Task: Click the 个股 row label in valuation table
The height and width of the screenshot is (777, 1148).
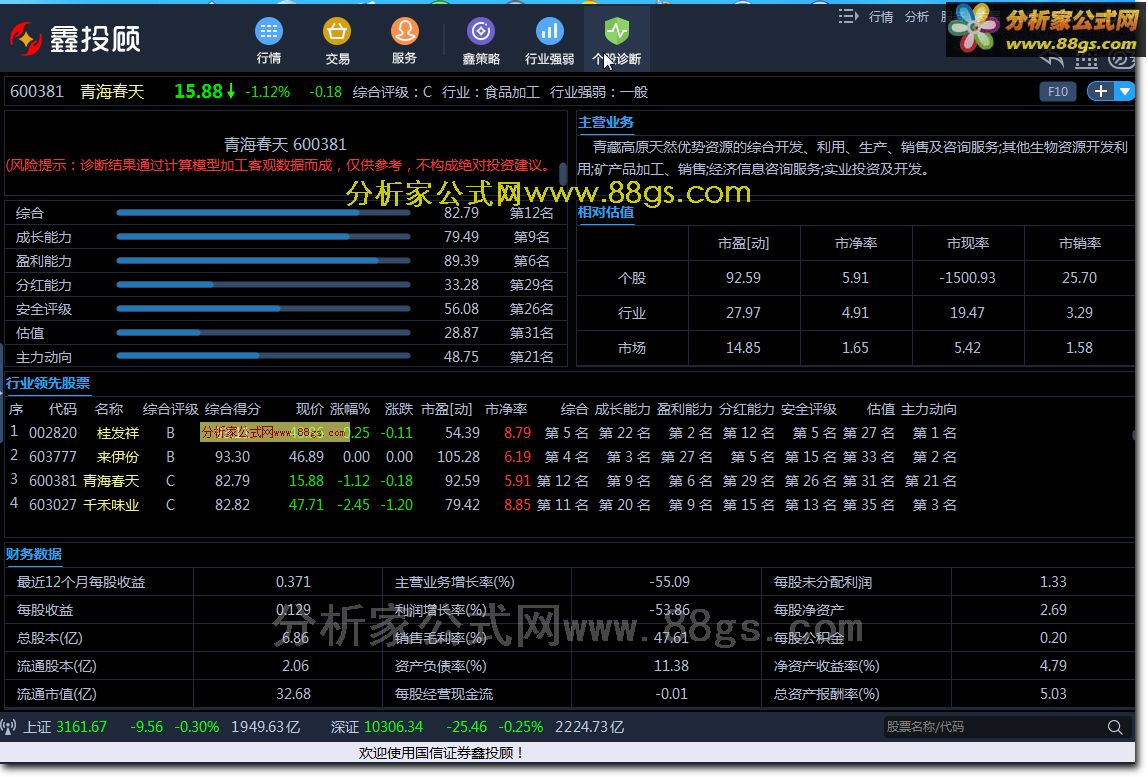Action: tap(632, 278)
